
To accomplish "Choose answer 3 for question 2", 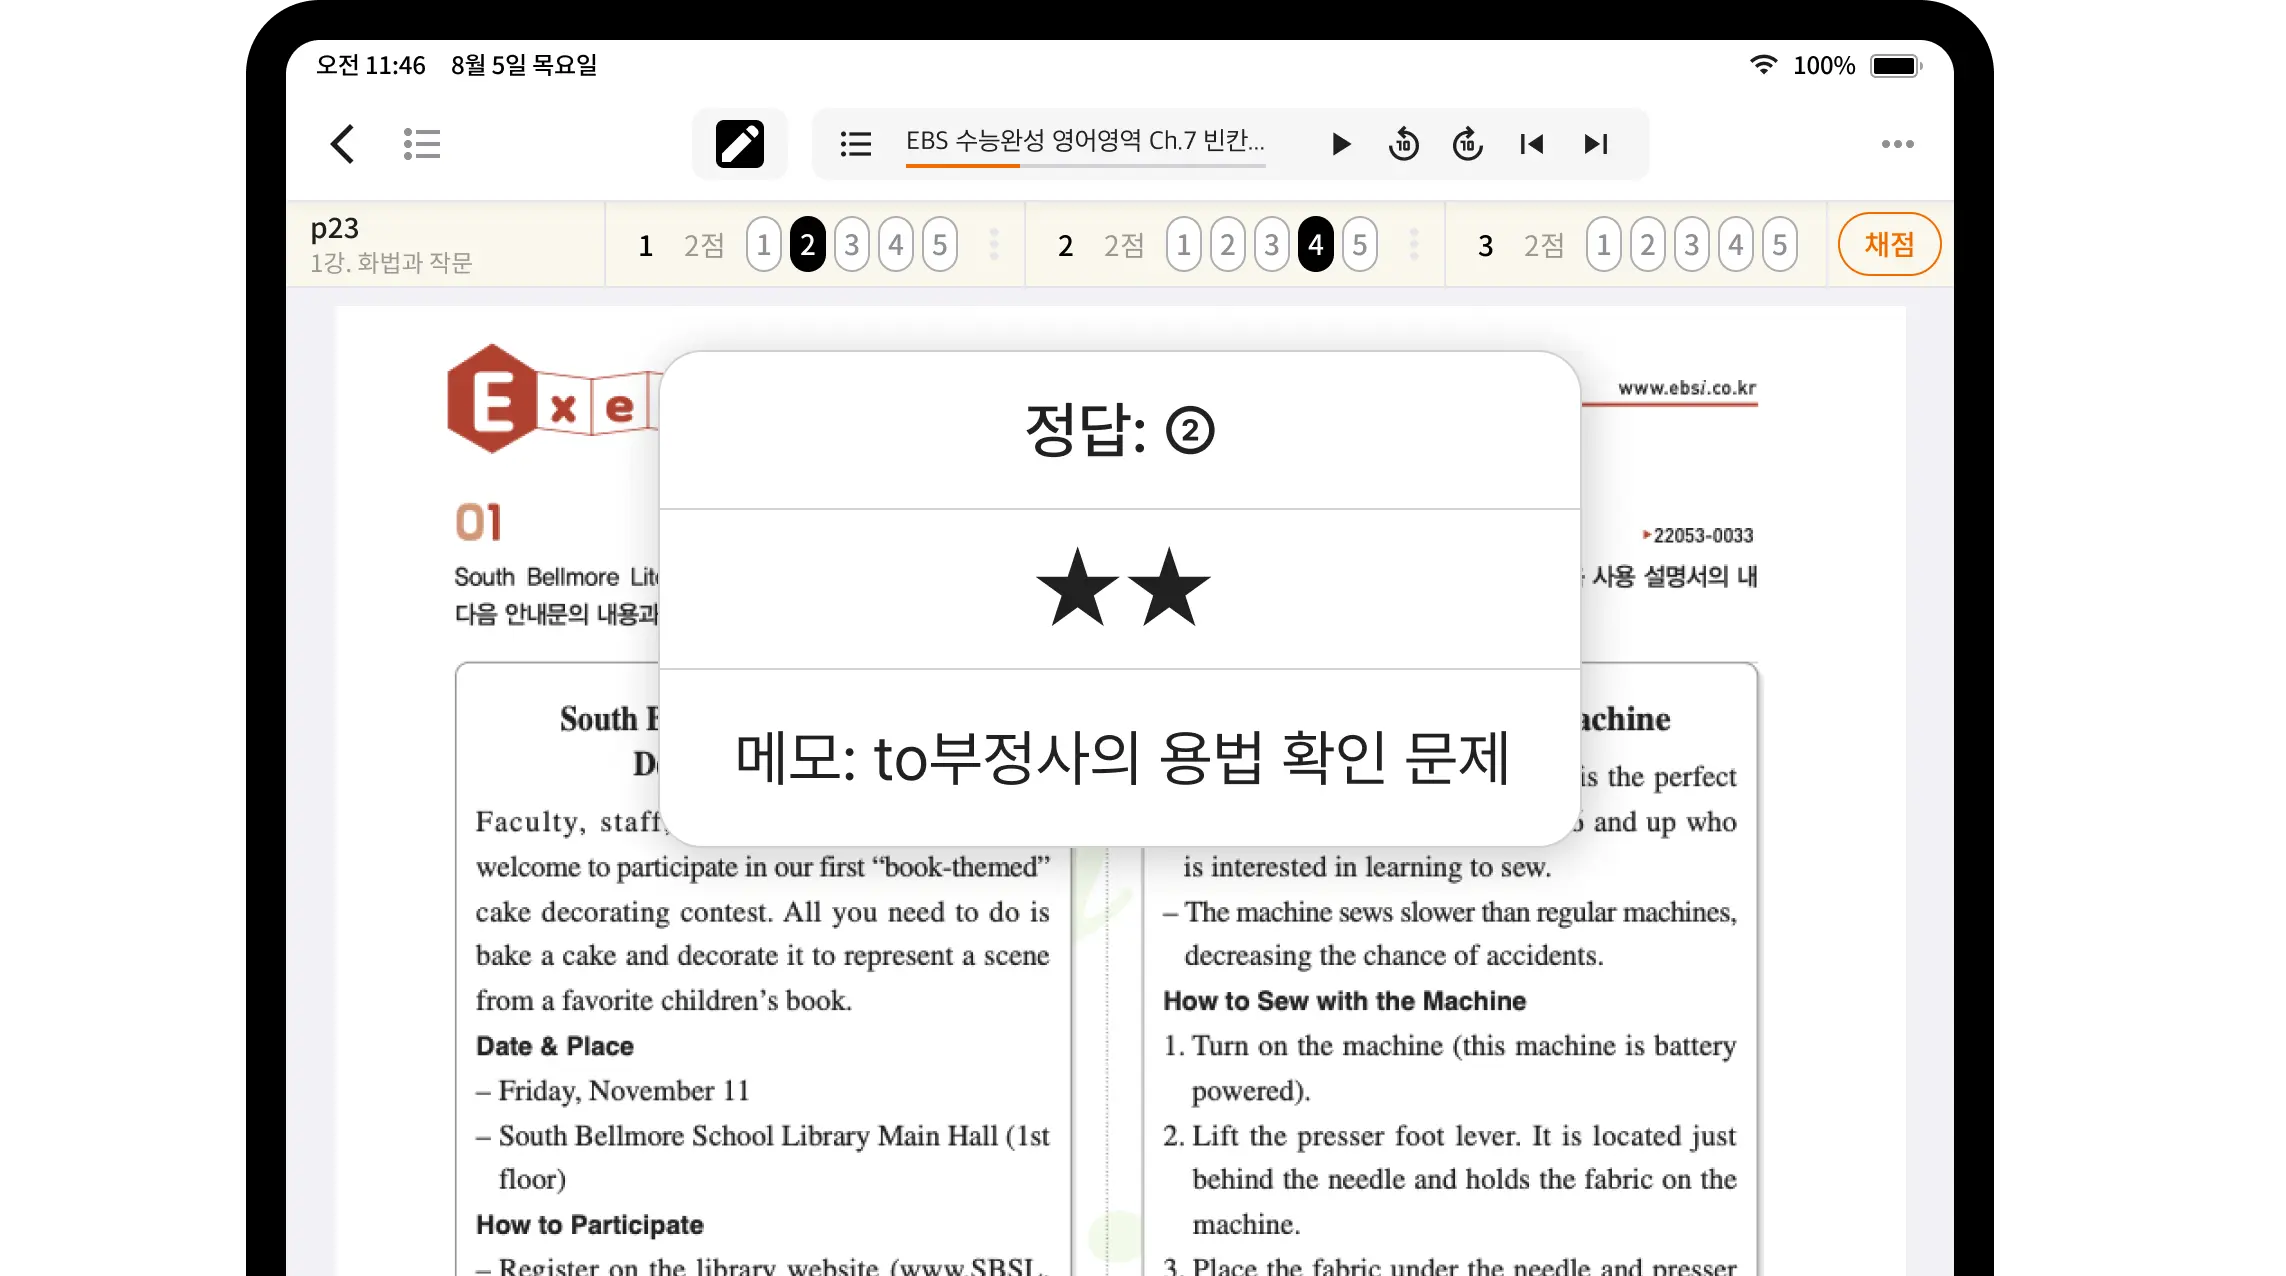I will [1272, 245].
